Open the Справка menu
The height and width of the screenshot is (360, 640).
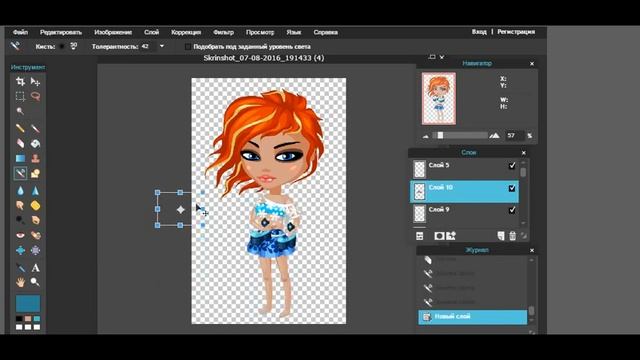pos(325,32)
